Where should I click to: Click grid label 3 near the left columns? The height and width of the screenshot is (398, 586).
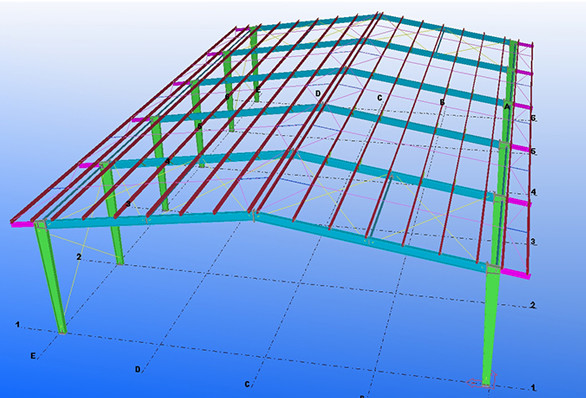(128, 204)
